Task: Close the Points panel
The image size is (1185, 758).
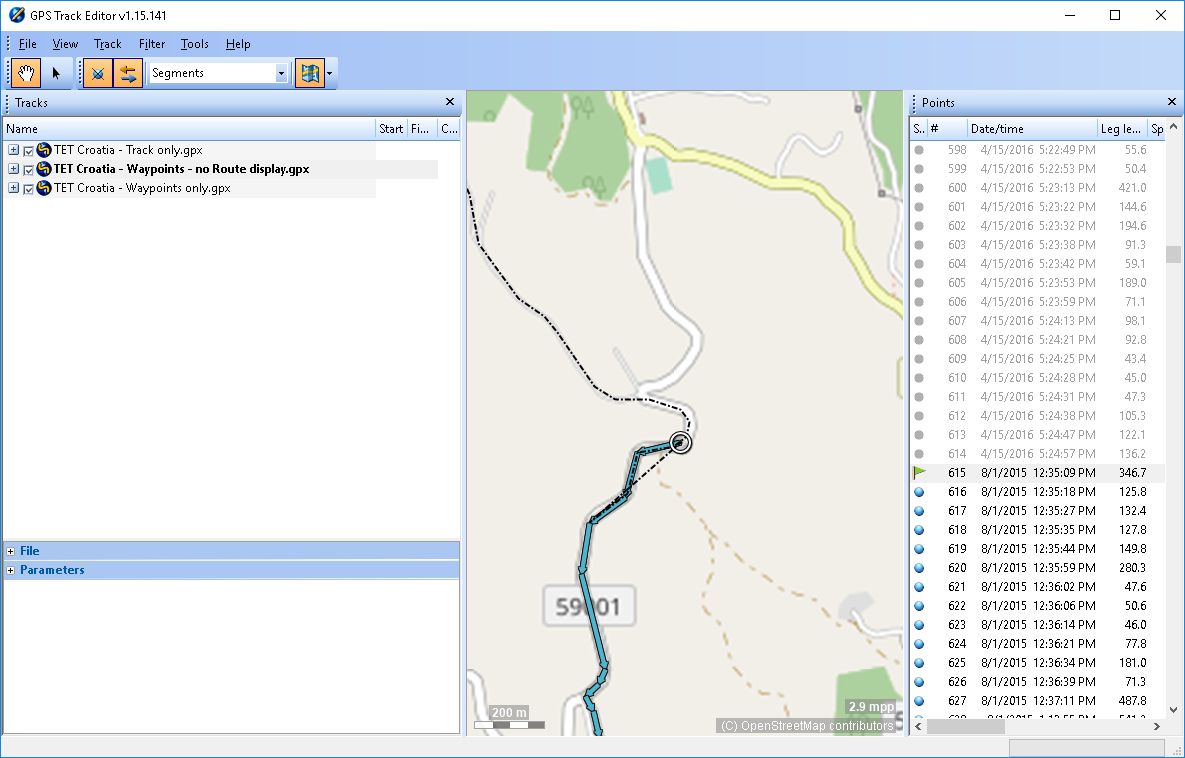Action: pyautogui.click(x=1172, y=102)
